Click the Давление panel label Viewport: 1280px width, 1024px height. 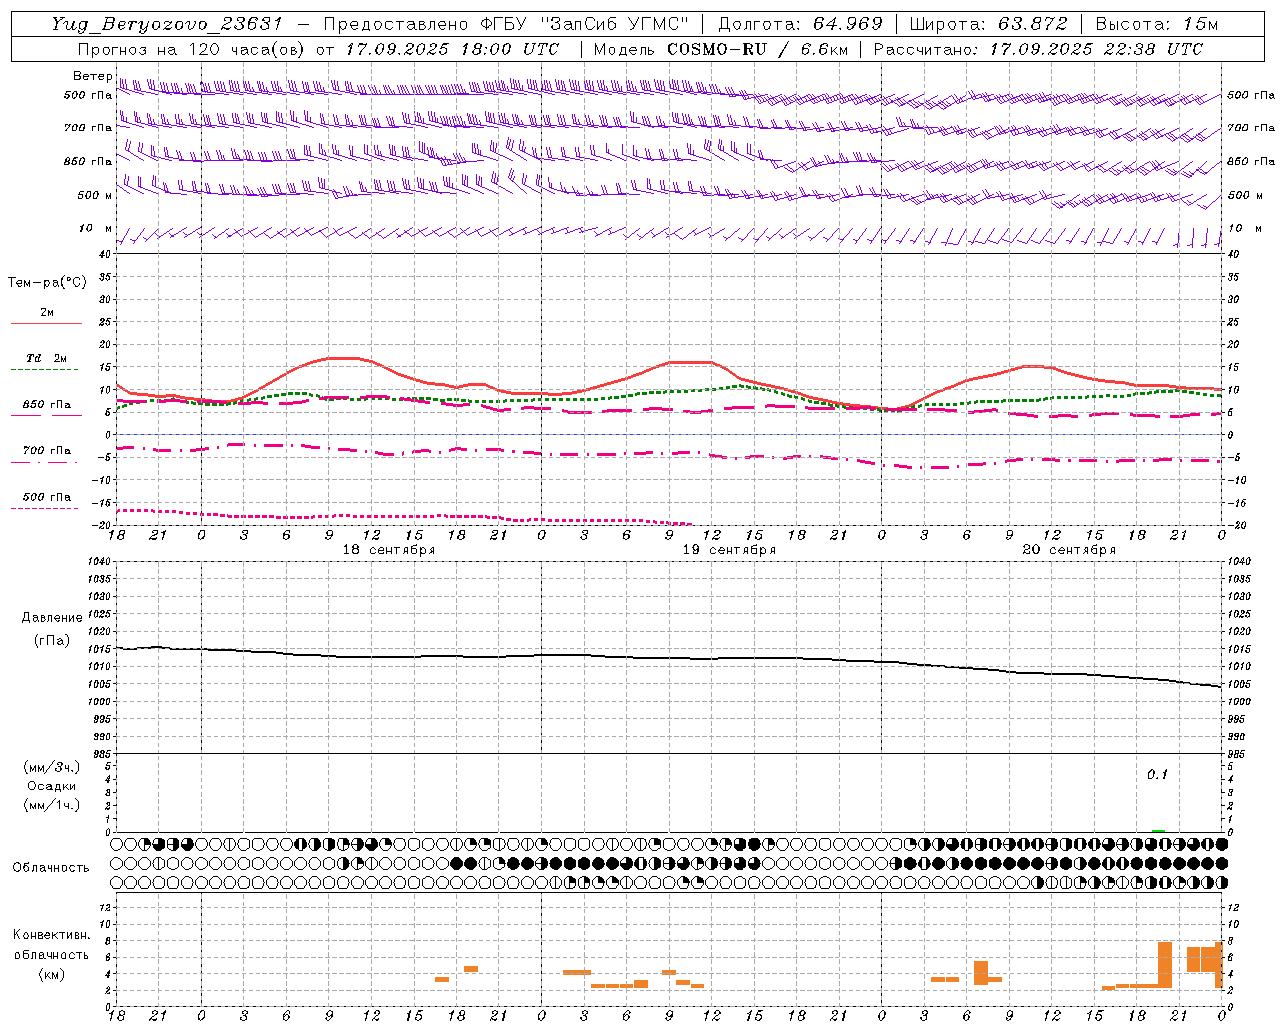point(52,618)
